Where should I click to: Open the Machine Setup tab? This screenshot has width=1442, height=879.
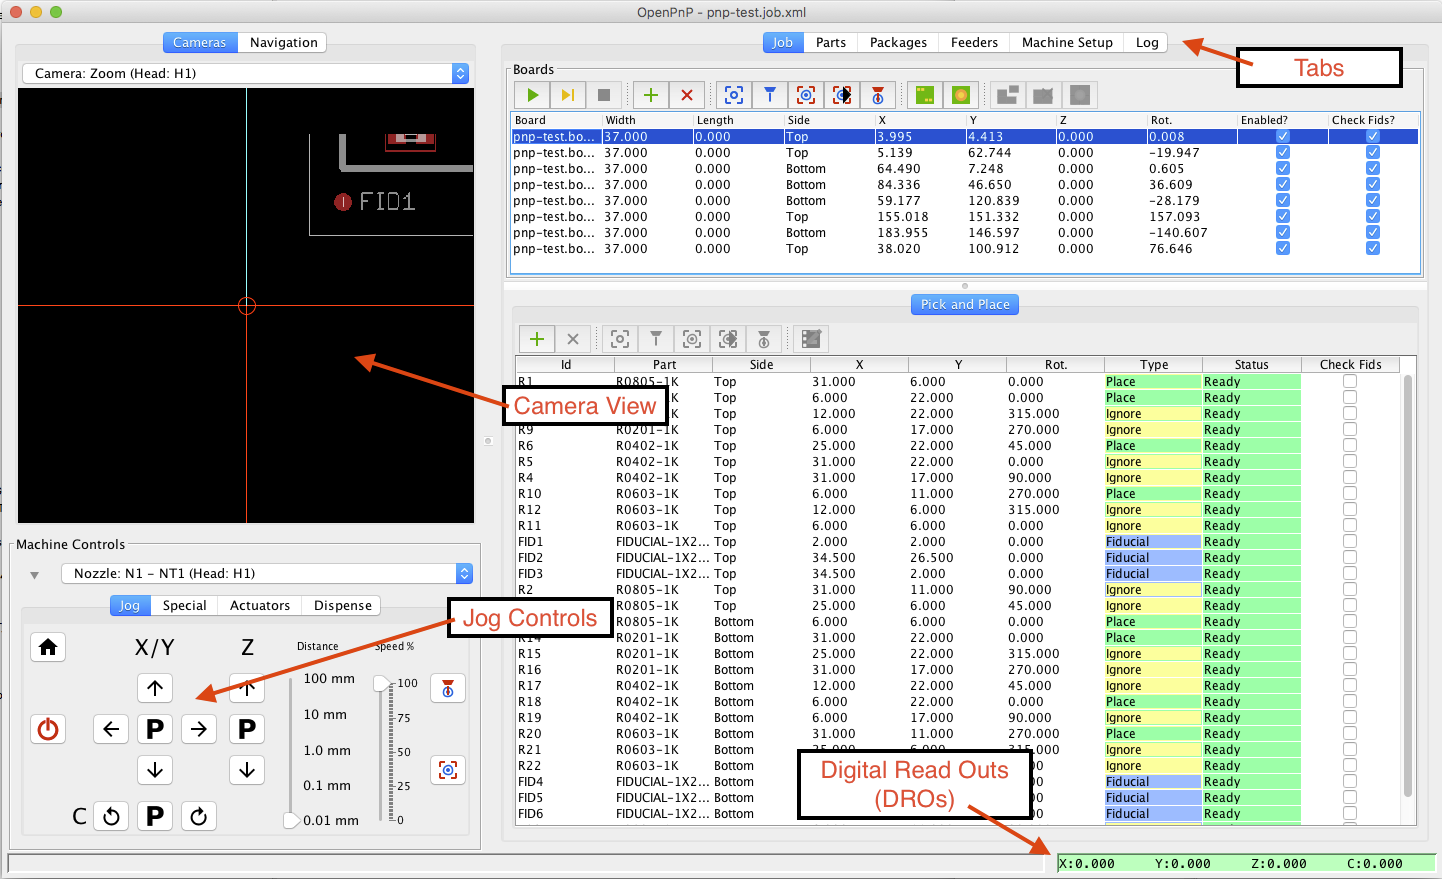(1067, 43)
